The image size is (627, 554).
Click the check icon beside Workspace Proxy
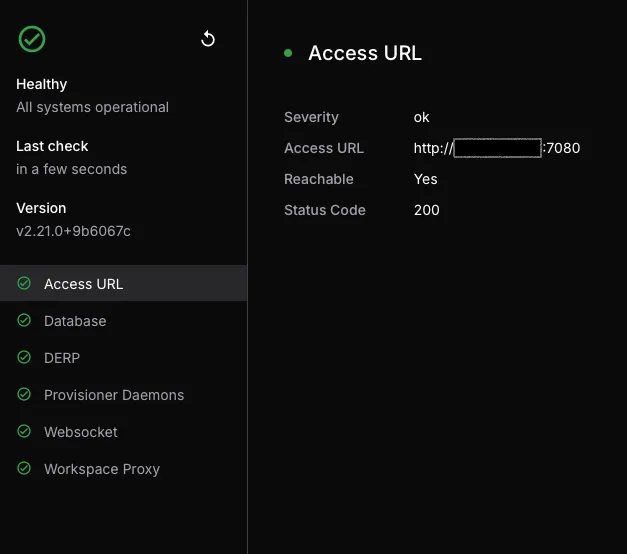(24, 469)
